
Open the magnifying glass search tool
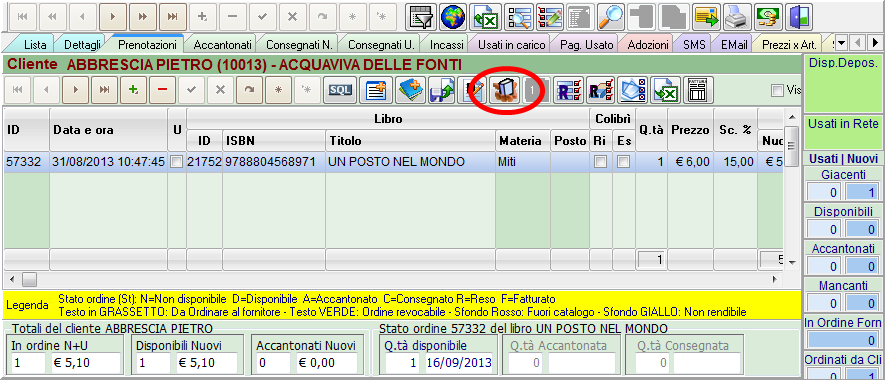pos(610,16)
